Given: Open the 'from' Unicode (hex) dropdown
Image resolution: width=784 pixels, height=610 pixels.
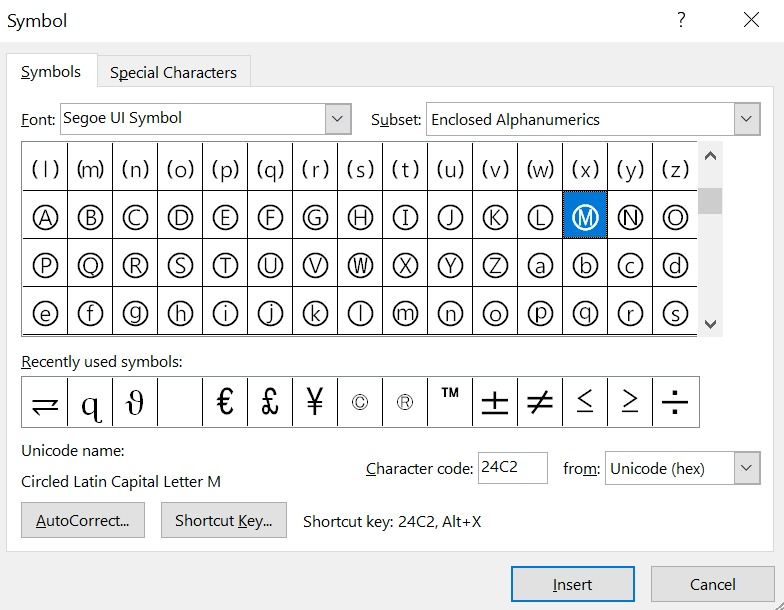Looking at the screenshot, I should point(746,468).
